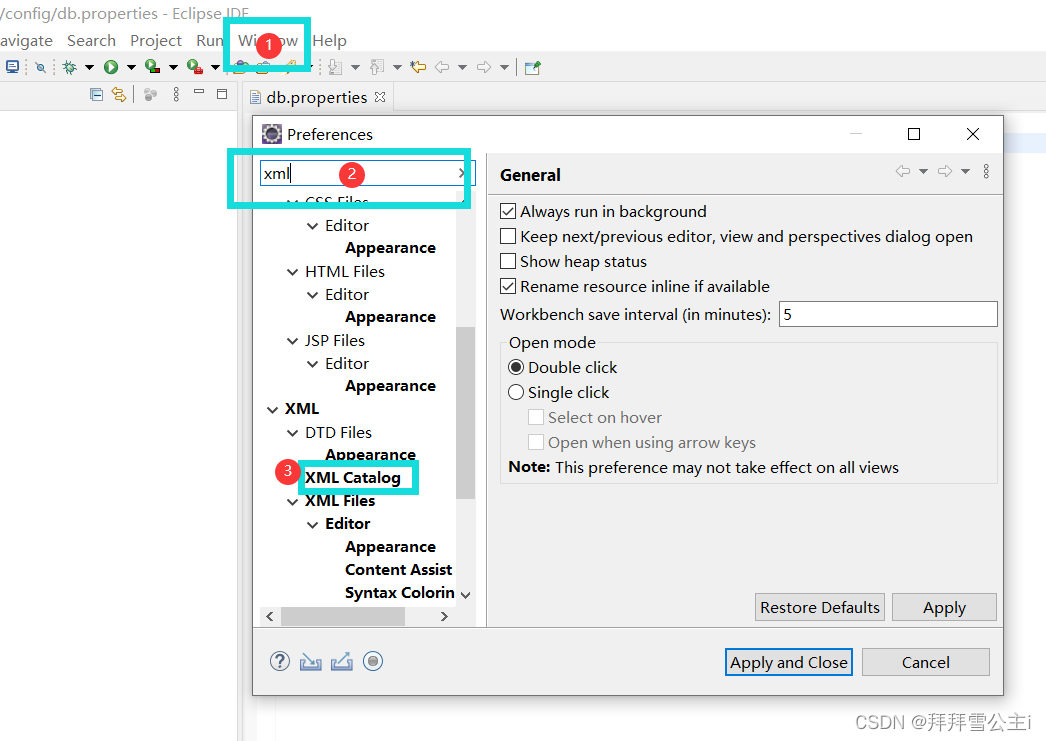
Task: Check Keep next/previous editor dialog open
Action: pyautogui.click(x=508, y=236)
